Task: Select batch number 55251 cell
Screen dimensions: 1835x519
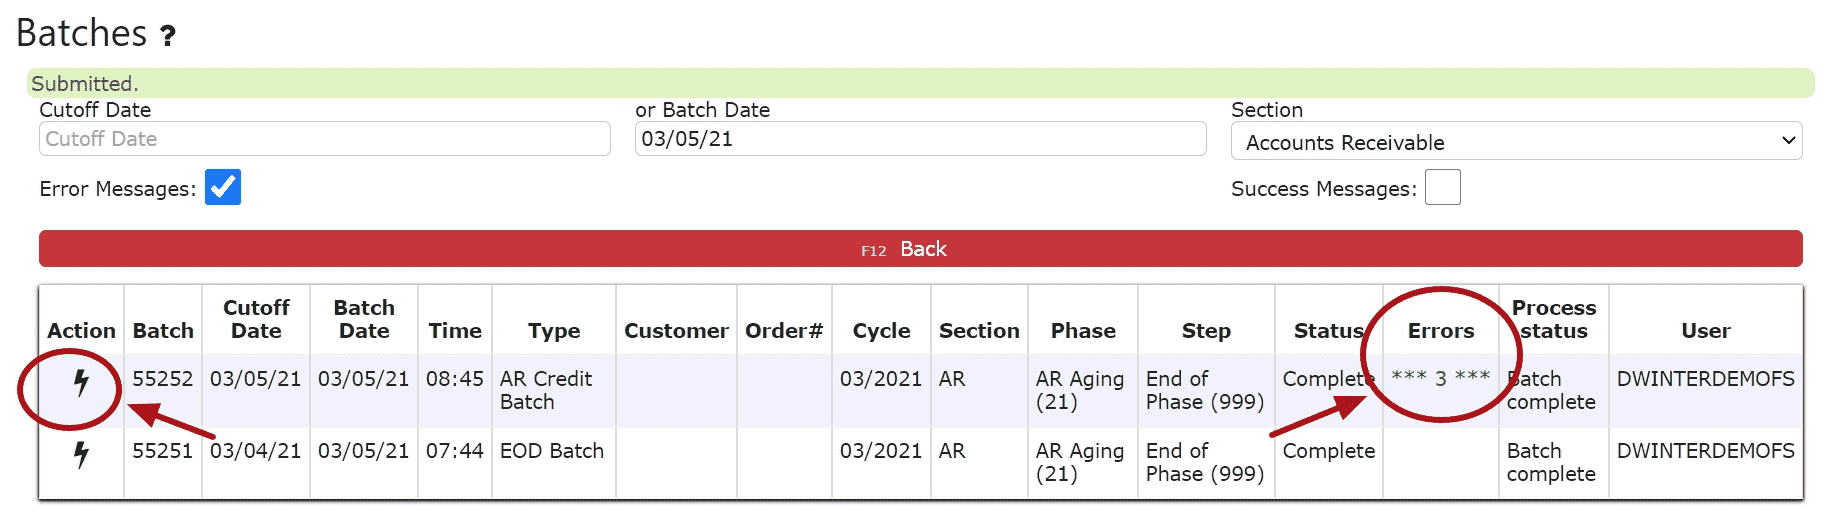Action: (162, 451)
